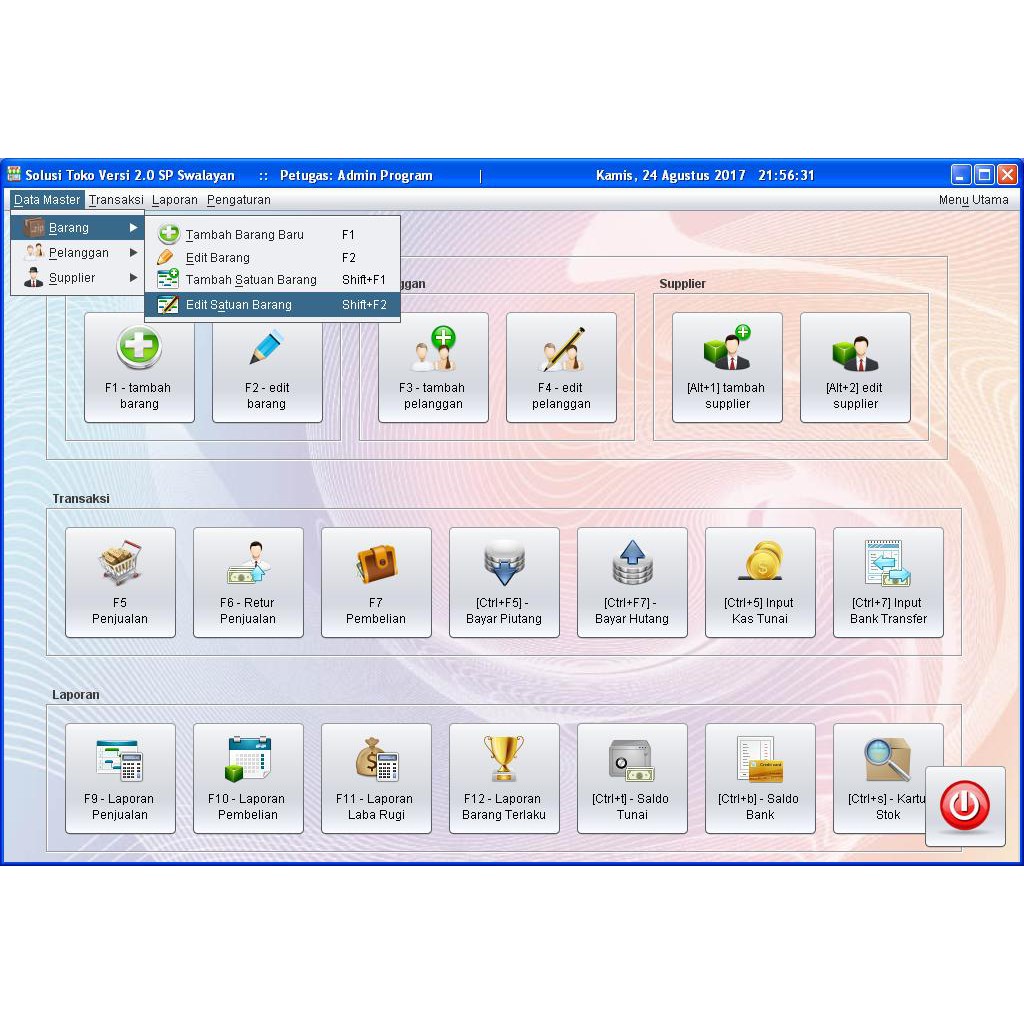This screenshot has width=1024, height=1024.
Task: Open the Data Master menu
Action: (x=47, y=200)
